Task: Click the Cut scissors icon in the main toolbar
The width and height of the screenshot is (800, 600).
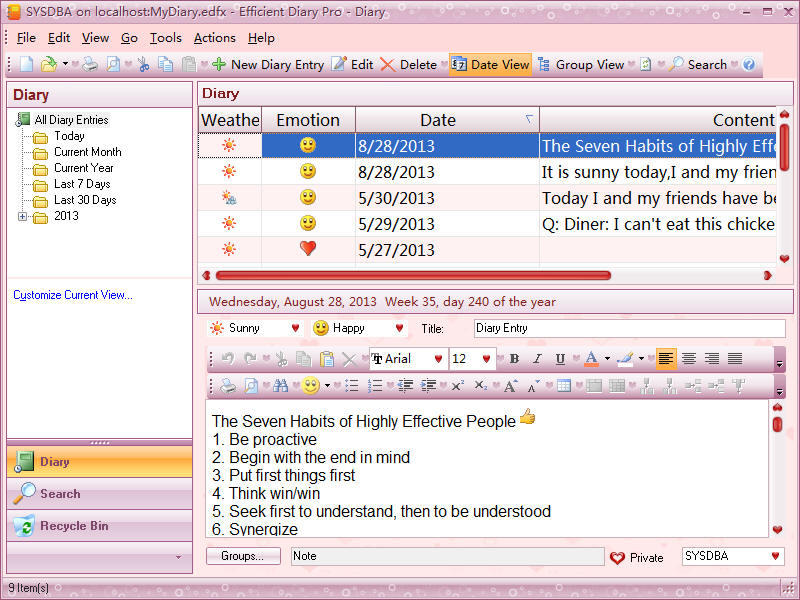Action: [143, 64]
